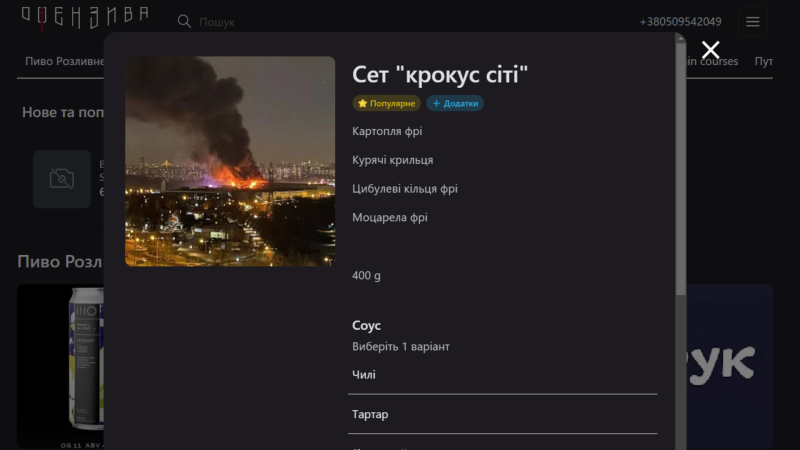Open the hamburger menu
This screenshot has height=450, width=800.
[753, 21]
